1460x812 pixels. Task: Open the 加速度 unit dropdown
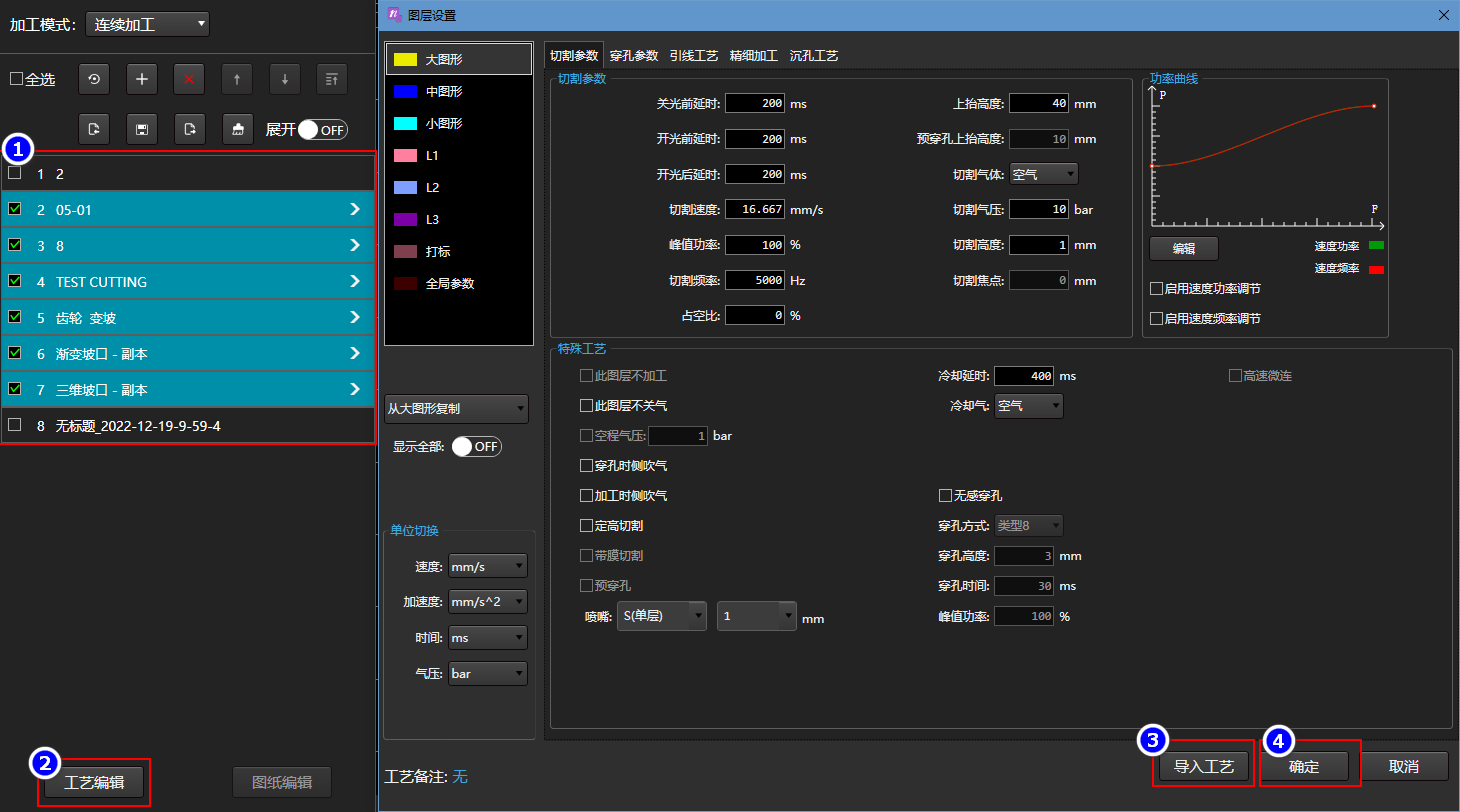point(488,602)
